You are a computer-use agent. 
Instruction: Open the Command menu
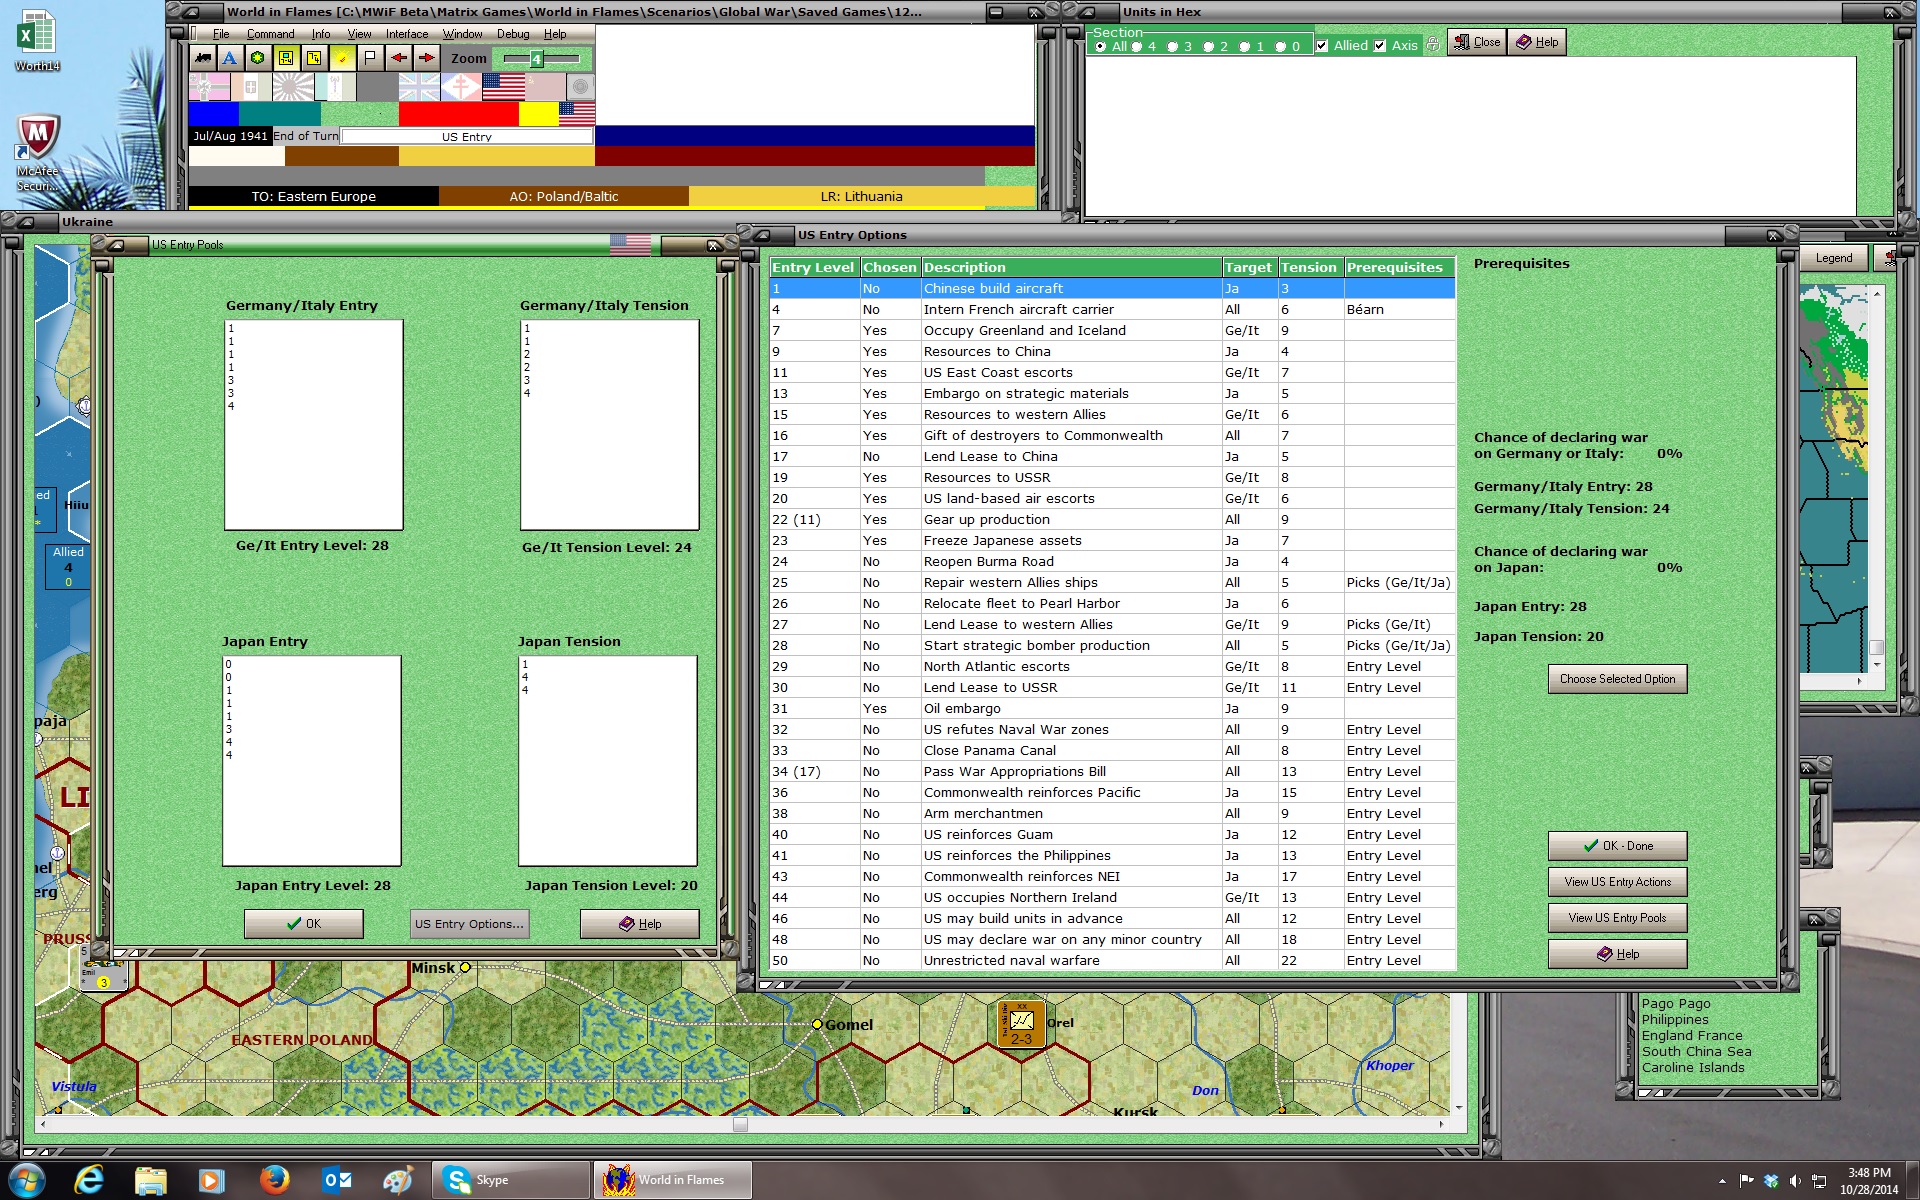click(x=270, y=34)
